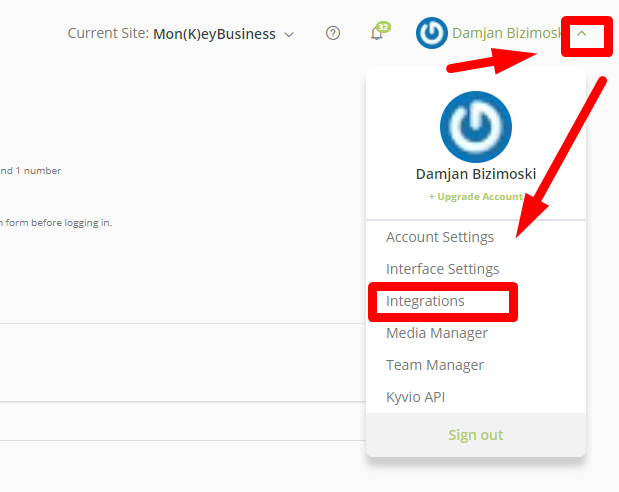Select Integrations from the user menu

(x=425, y=301)
